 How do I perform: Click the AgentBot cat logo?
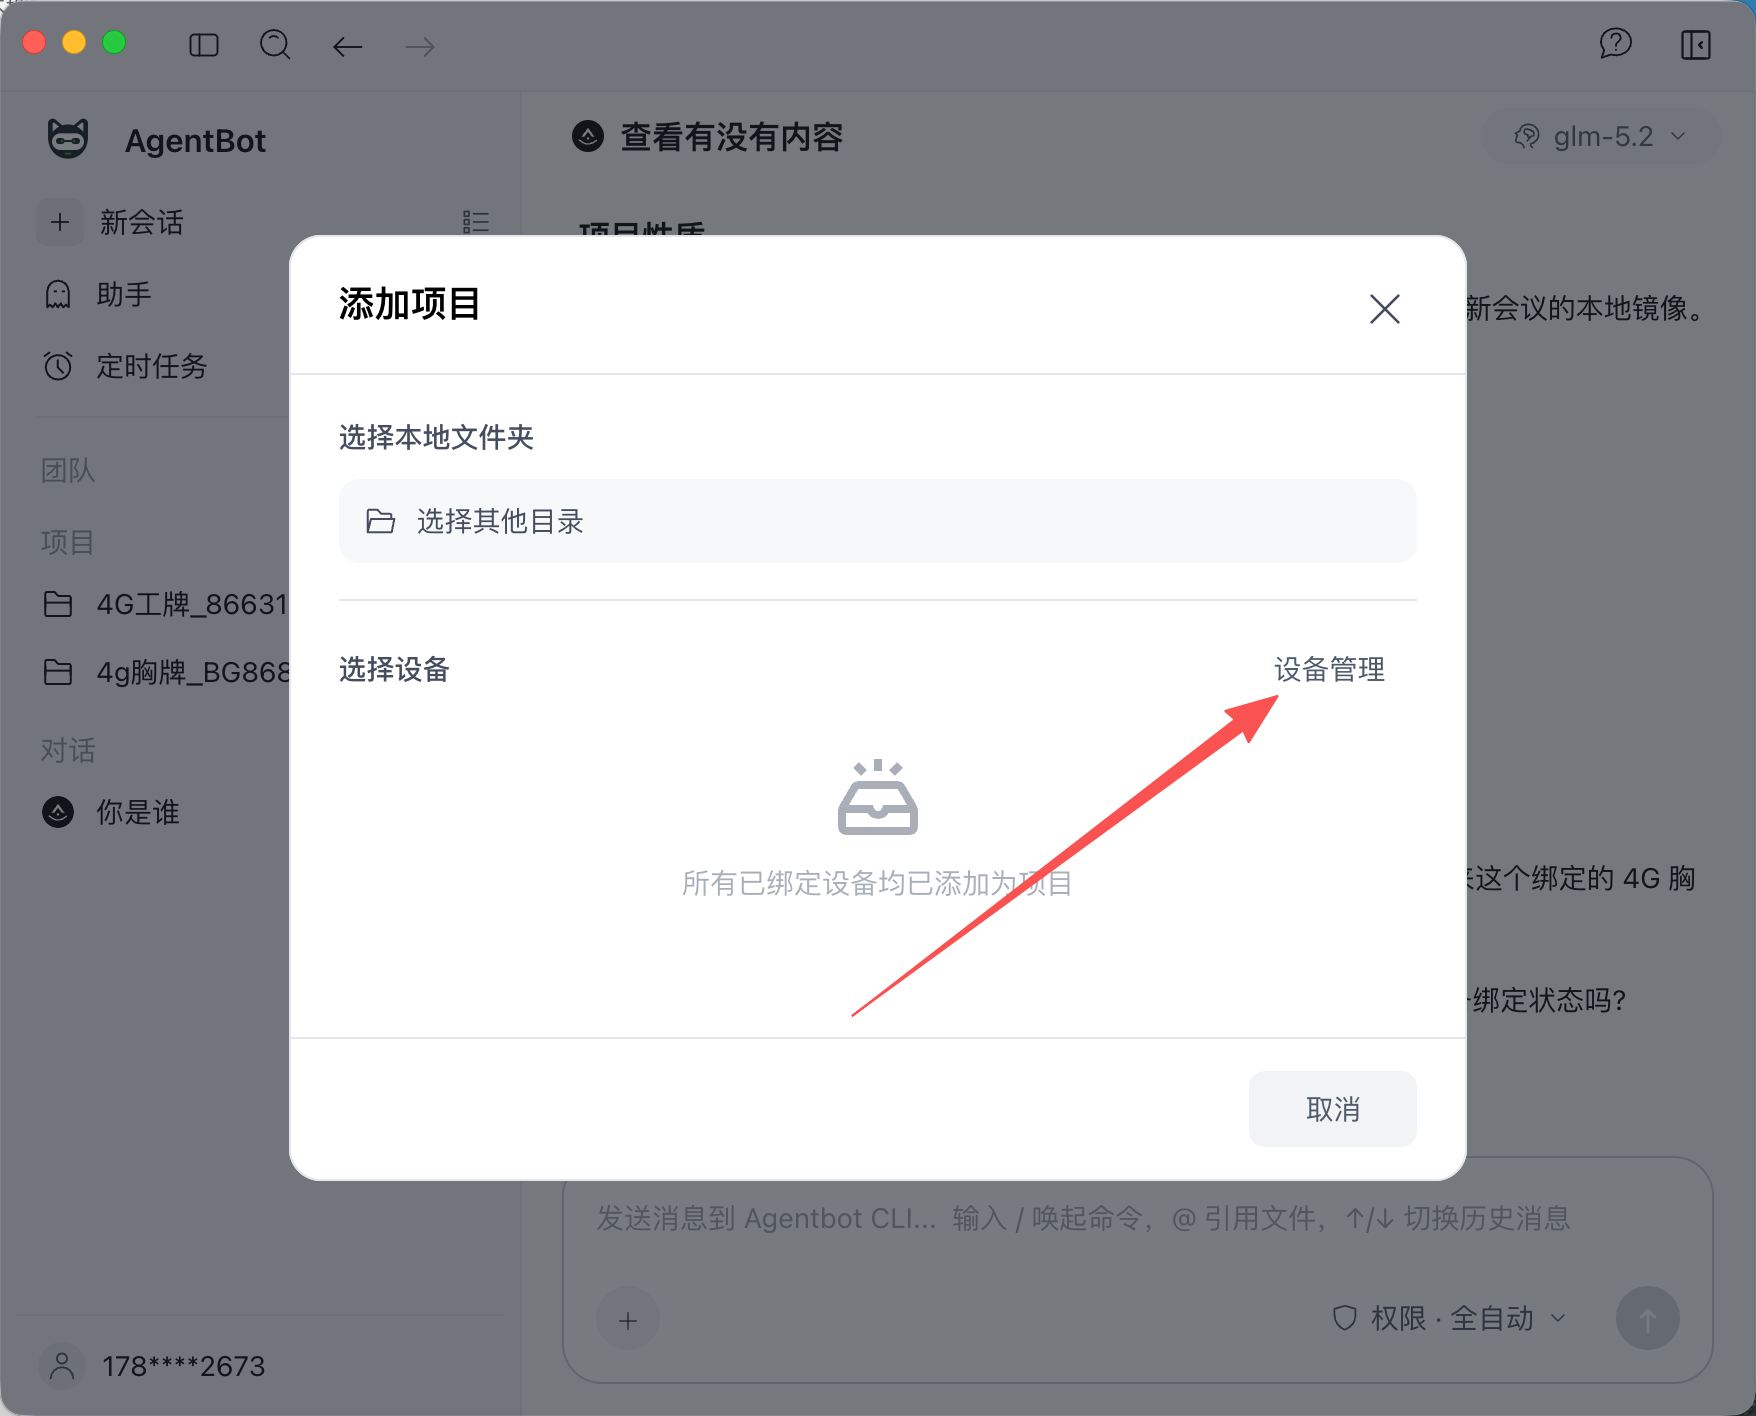coord(68,139)
